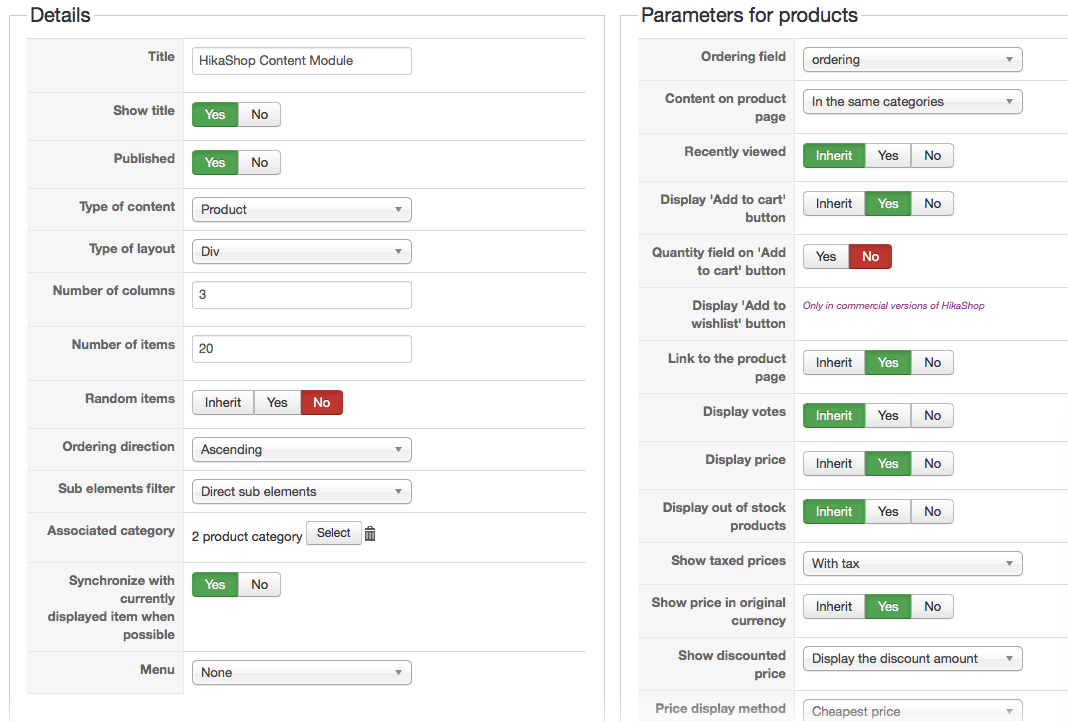
Task: Open the Type of layout dropdown
Action: tap(301, 252)
